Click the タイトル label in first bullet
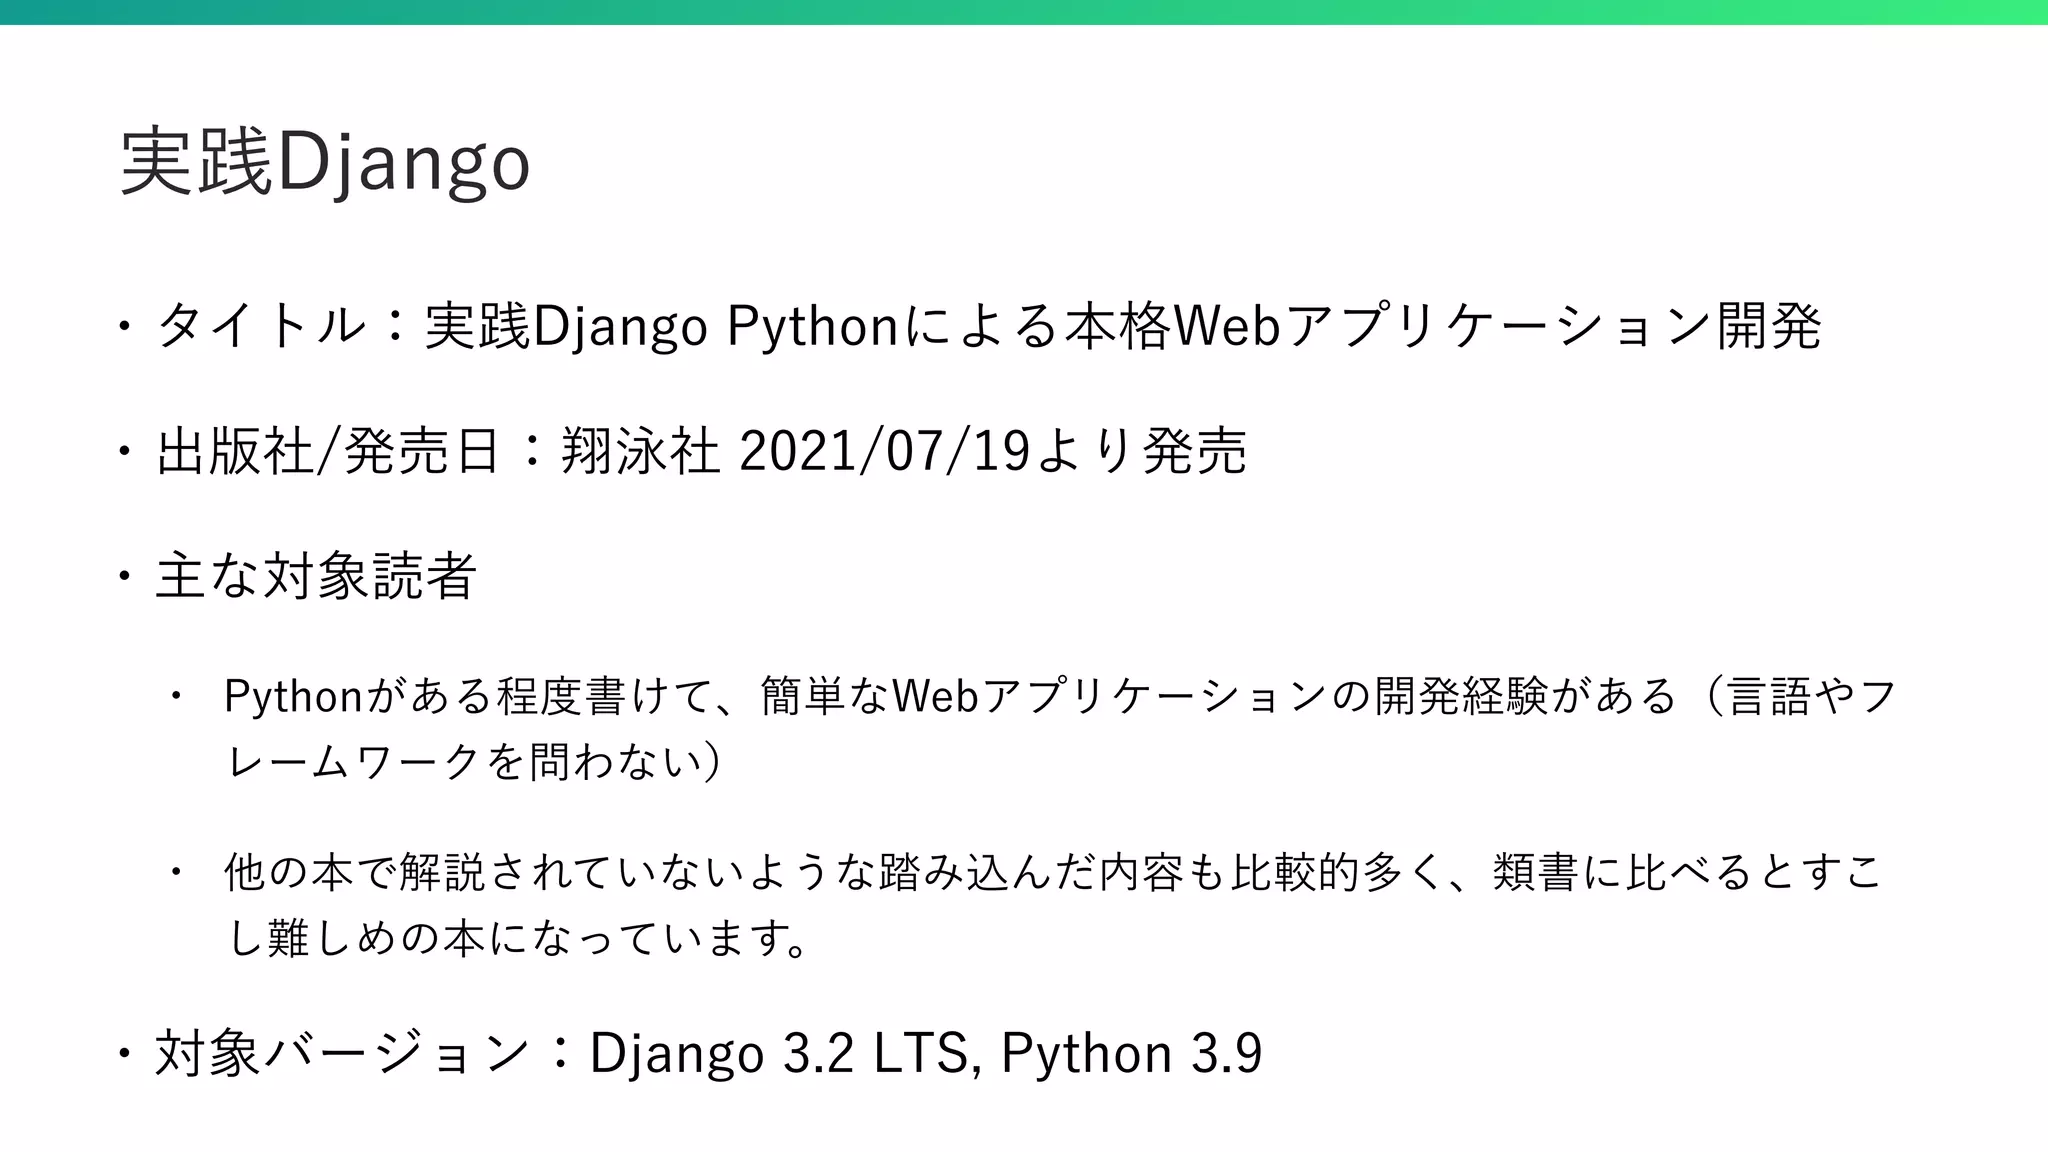2048x1152 pixels. (x=261, y=326)
